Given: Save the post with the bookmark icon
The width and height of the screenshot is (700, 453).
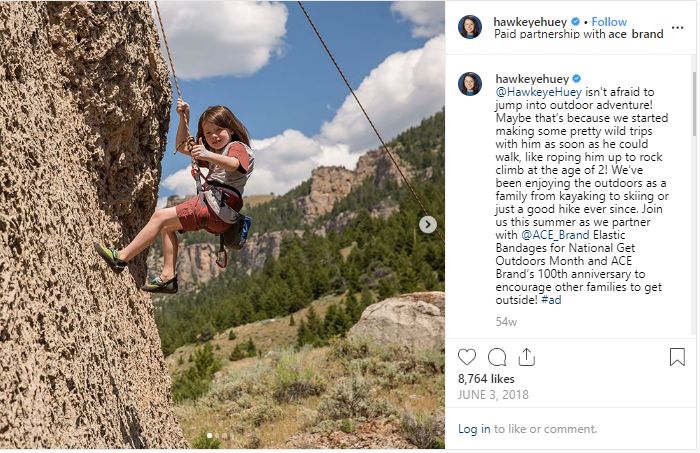Looking at the screenshot, I should pyautogui.click(x=677, y=357).
